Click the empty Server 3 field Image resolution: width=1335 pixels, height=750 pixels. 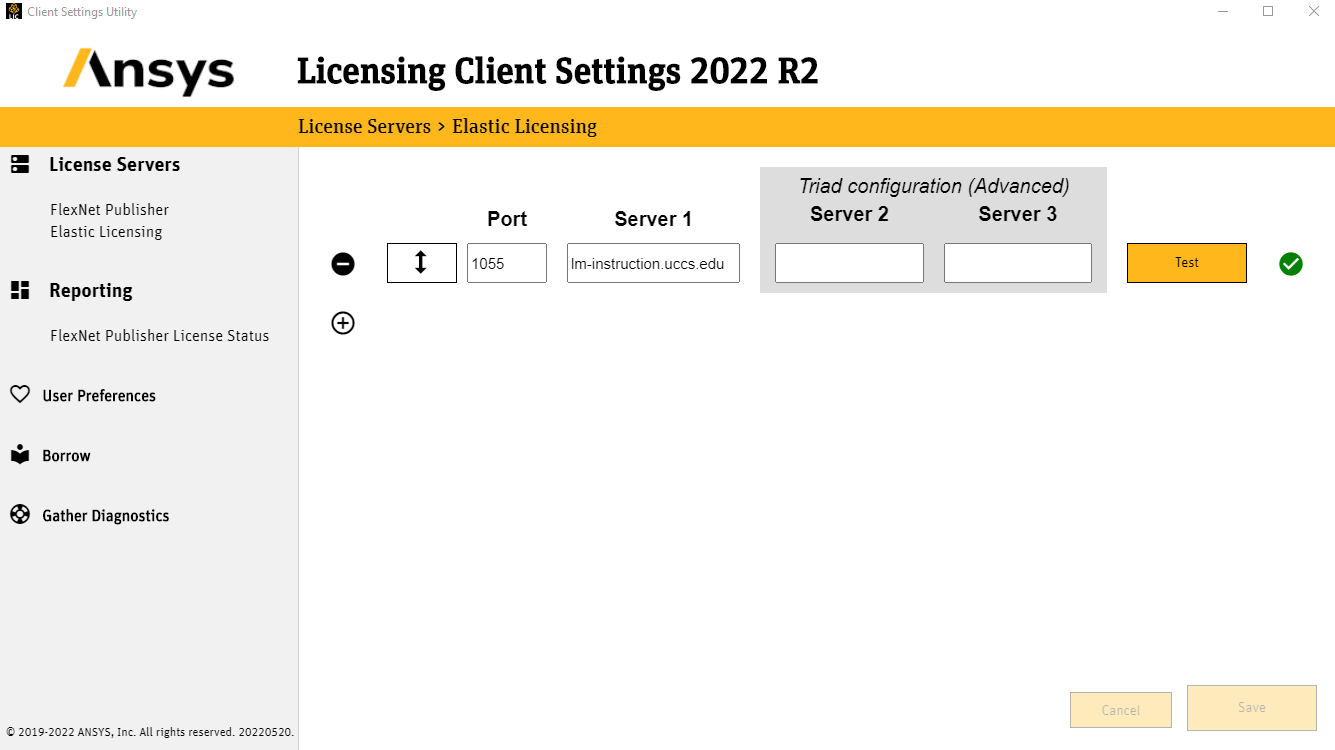coord(1018,263)
